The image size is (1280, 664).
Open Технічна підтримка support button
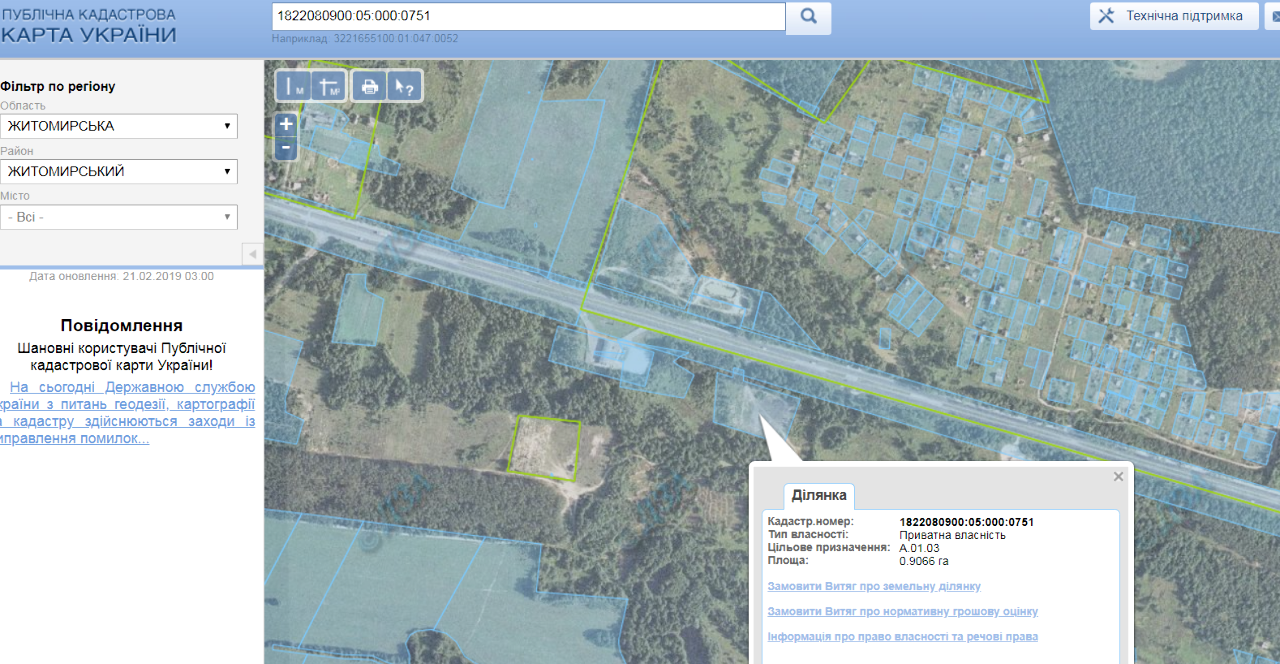coord(1174,16)
